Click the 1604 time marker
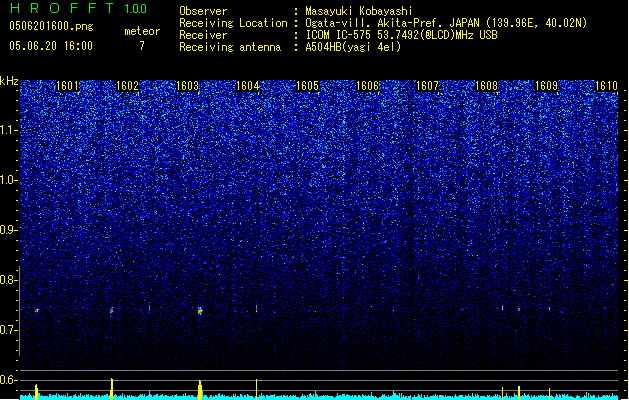This screenshot has height=400, width=629. tap(248, 86)
